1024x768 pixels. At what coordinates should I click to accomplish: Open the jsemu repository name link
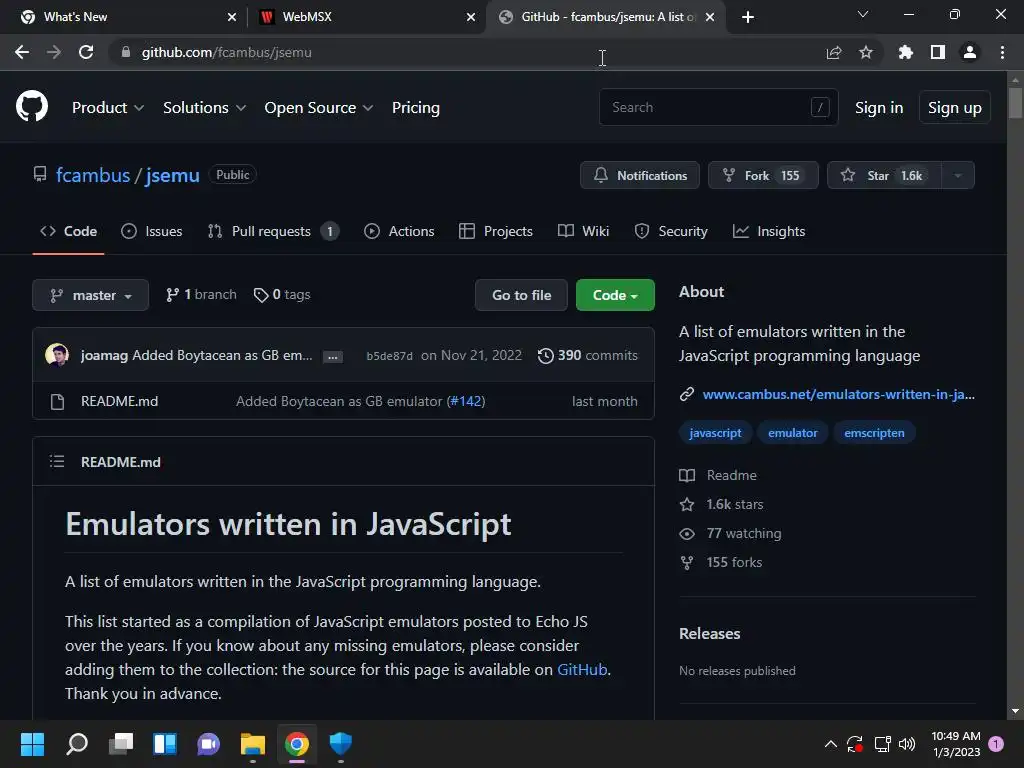[x=172, y=175]
